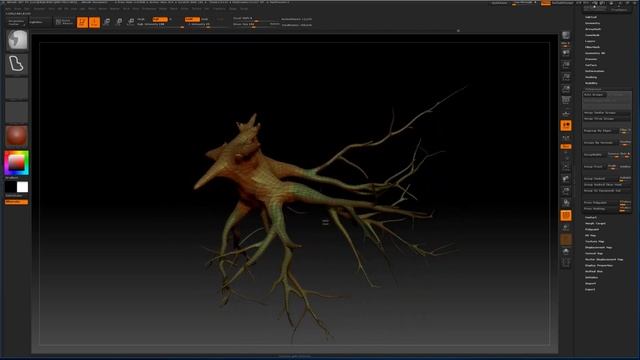Expand the Geometry subpalette
The height and width of the screenshot is (360, 640).
592,23
